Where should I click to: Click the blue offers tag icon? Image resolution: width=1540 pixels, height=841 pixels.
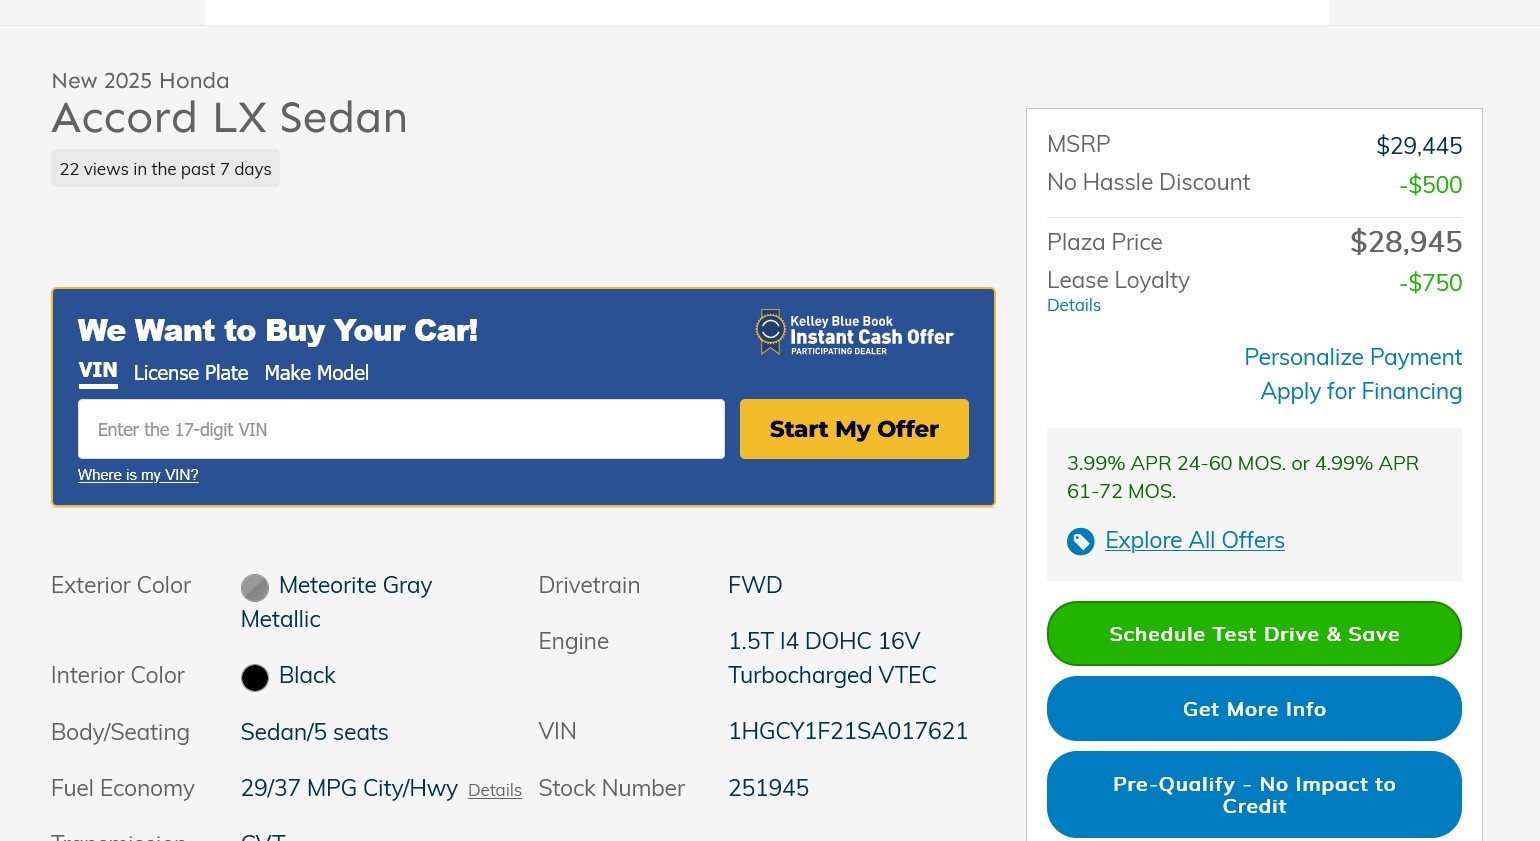pos(1081,542)
